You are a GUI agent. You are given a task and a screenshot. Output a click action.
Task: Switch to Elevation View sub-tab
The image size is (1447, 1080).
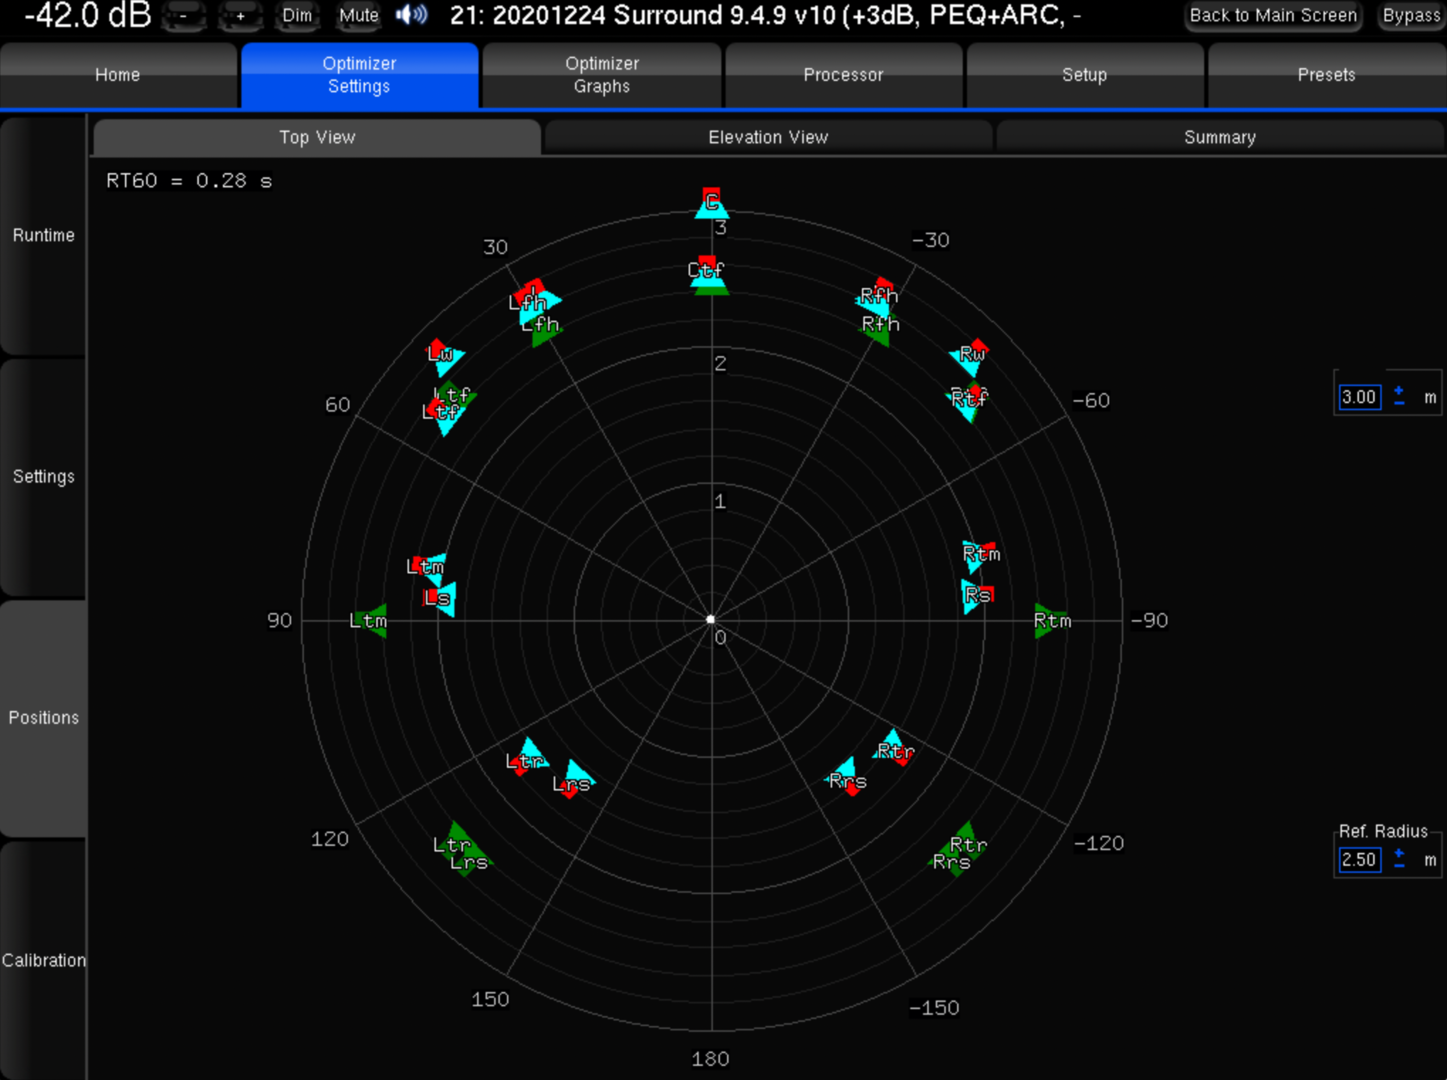[768, 137]
